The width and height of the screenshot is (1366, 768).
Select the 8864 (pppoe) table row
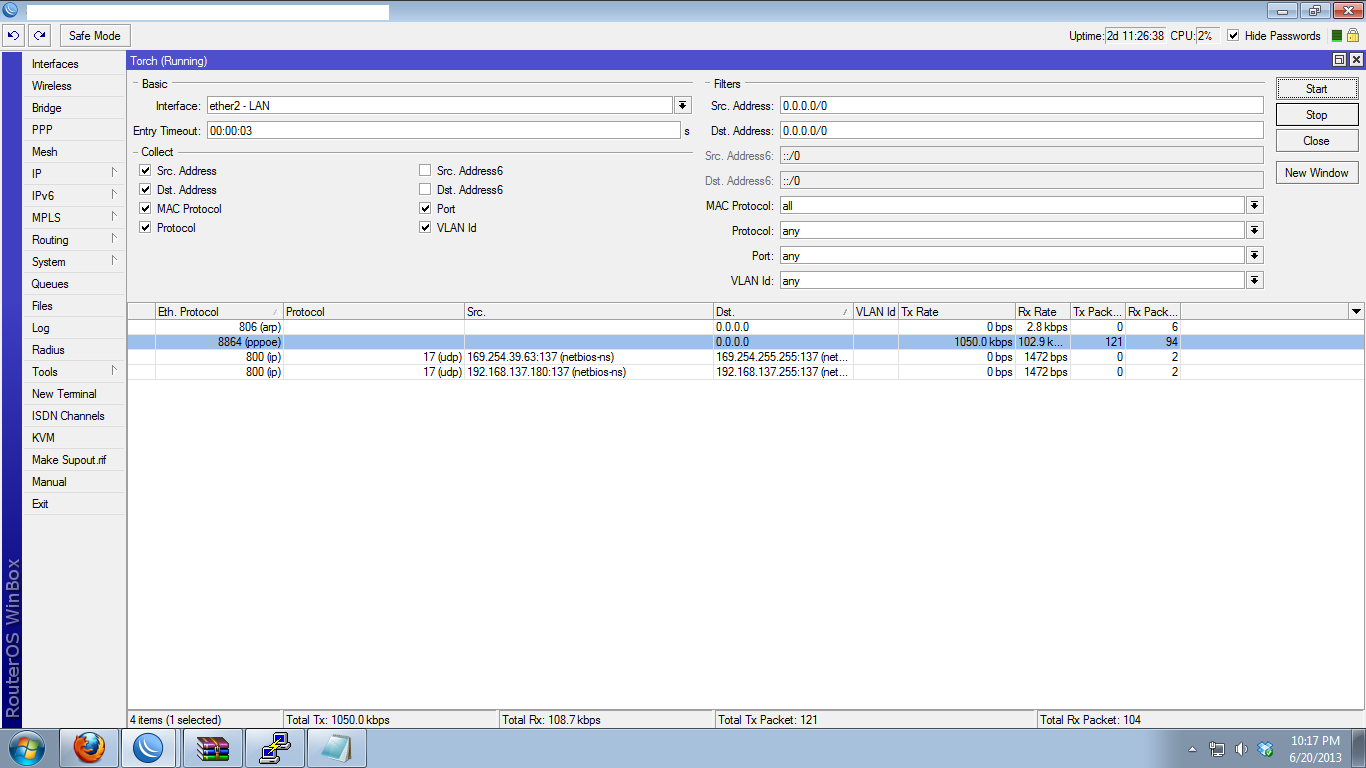[745, 342]
